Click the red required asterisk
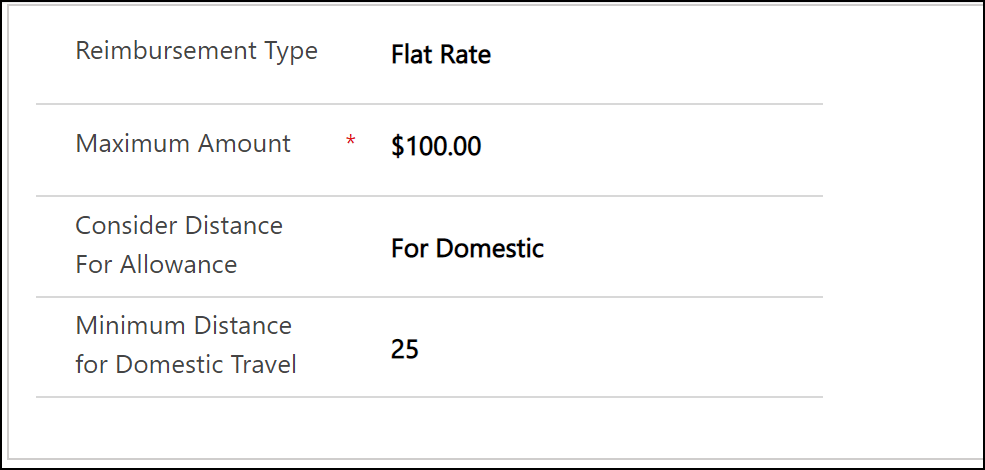 point(350,143)
